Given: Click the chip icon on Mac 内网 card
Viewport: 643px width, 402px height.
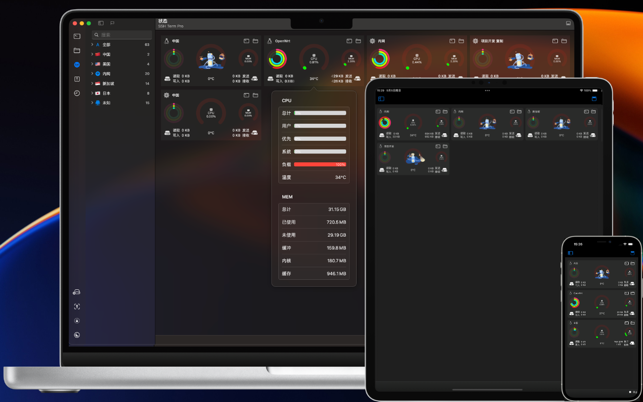Looking at the screenshot, I should 372,41.
